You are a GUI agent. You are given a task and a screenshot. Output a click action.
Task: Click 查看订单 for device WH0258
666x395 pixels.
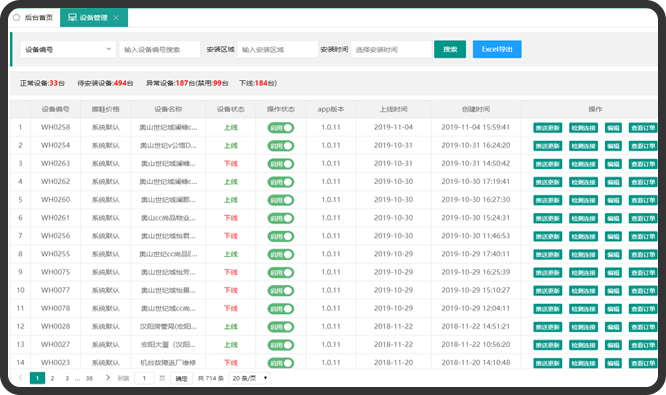click(643, 128)
